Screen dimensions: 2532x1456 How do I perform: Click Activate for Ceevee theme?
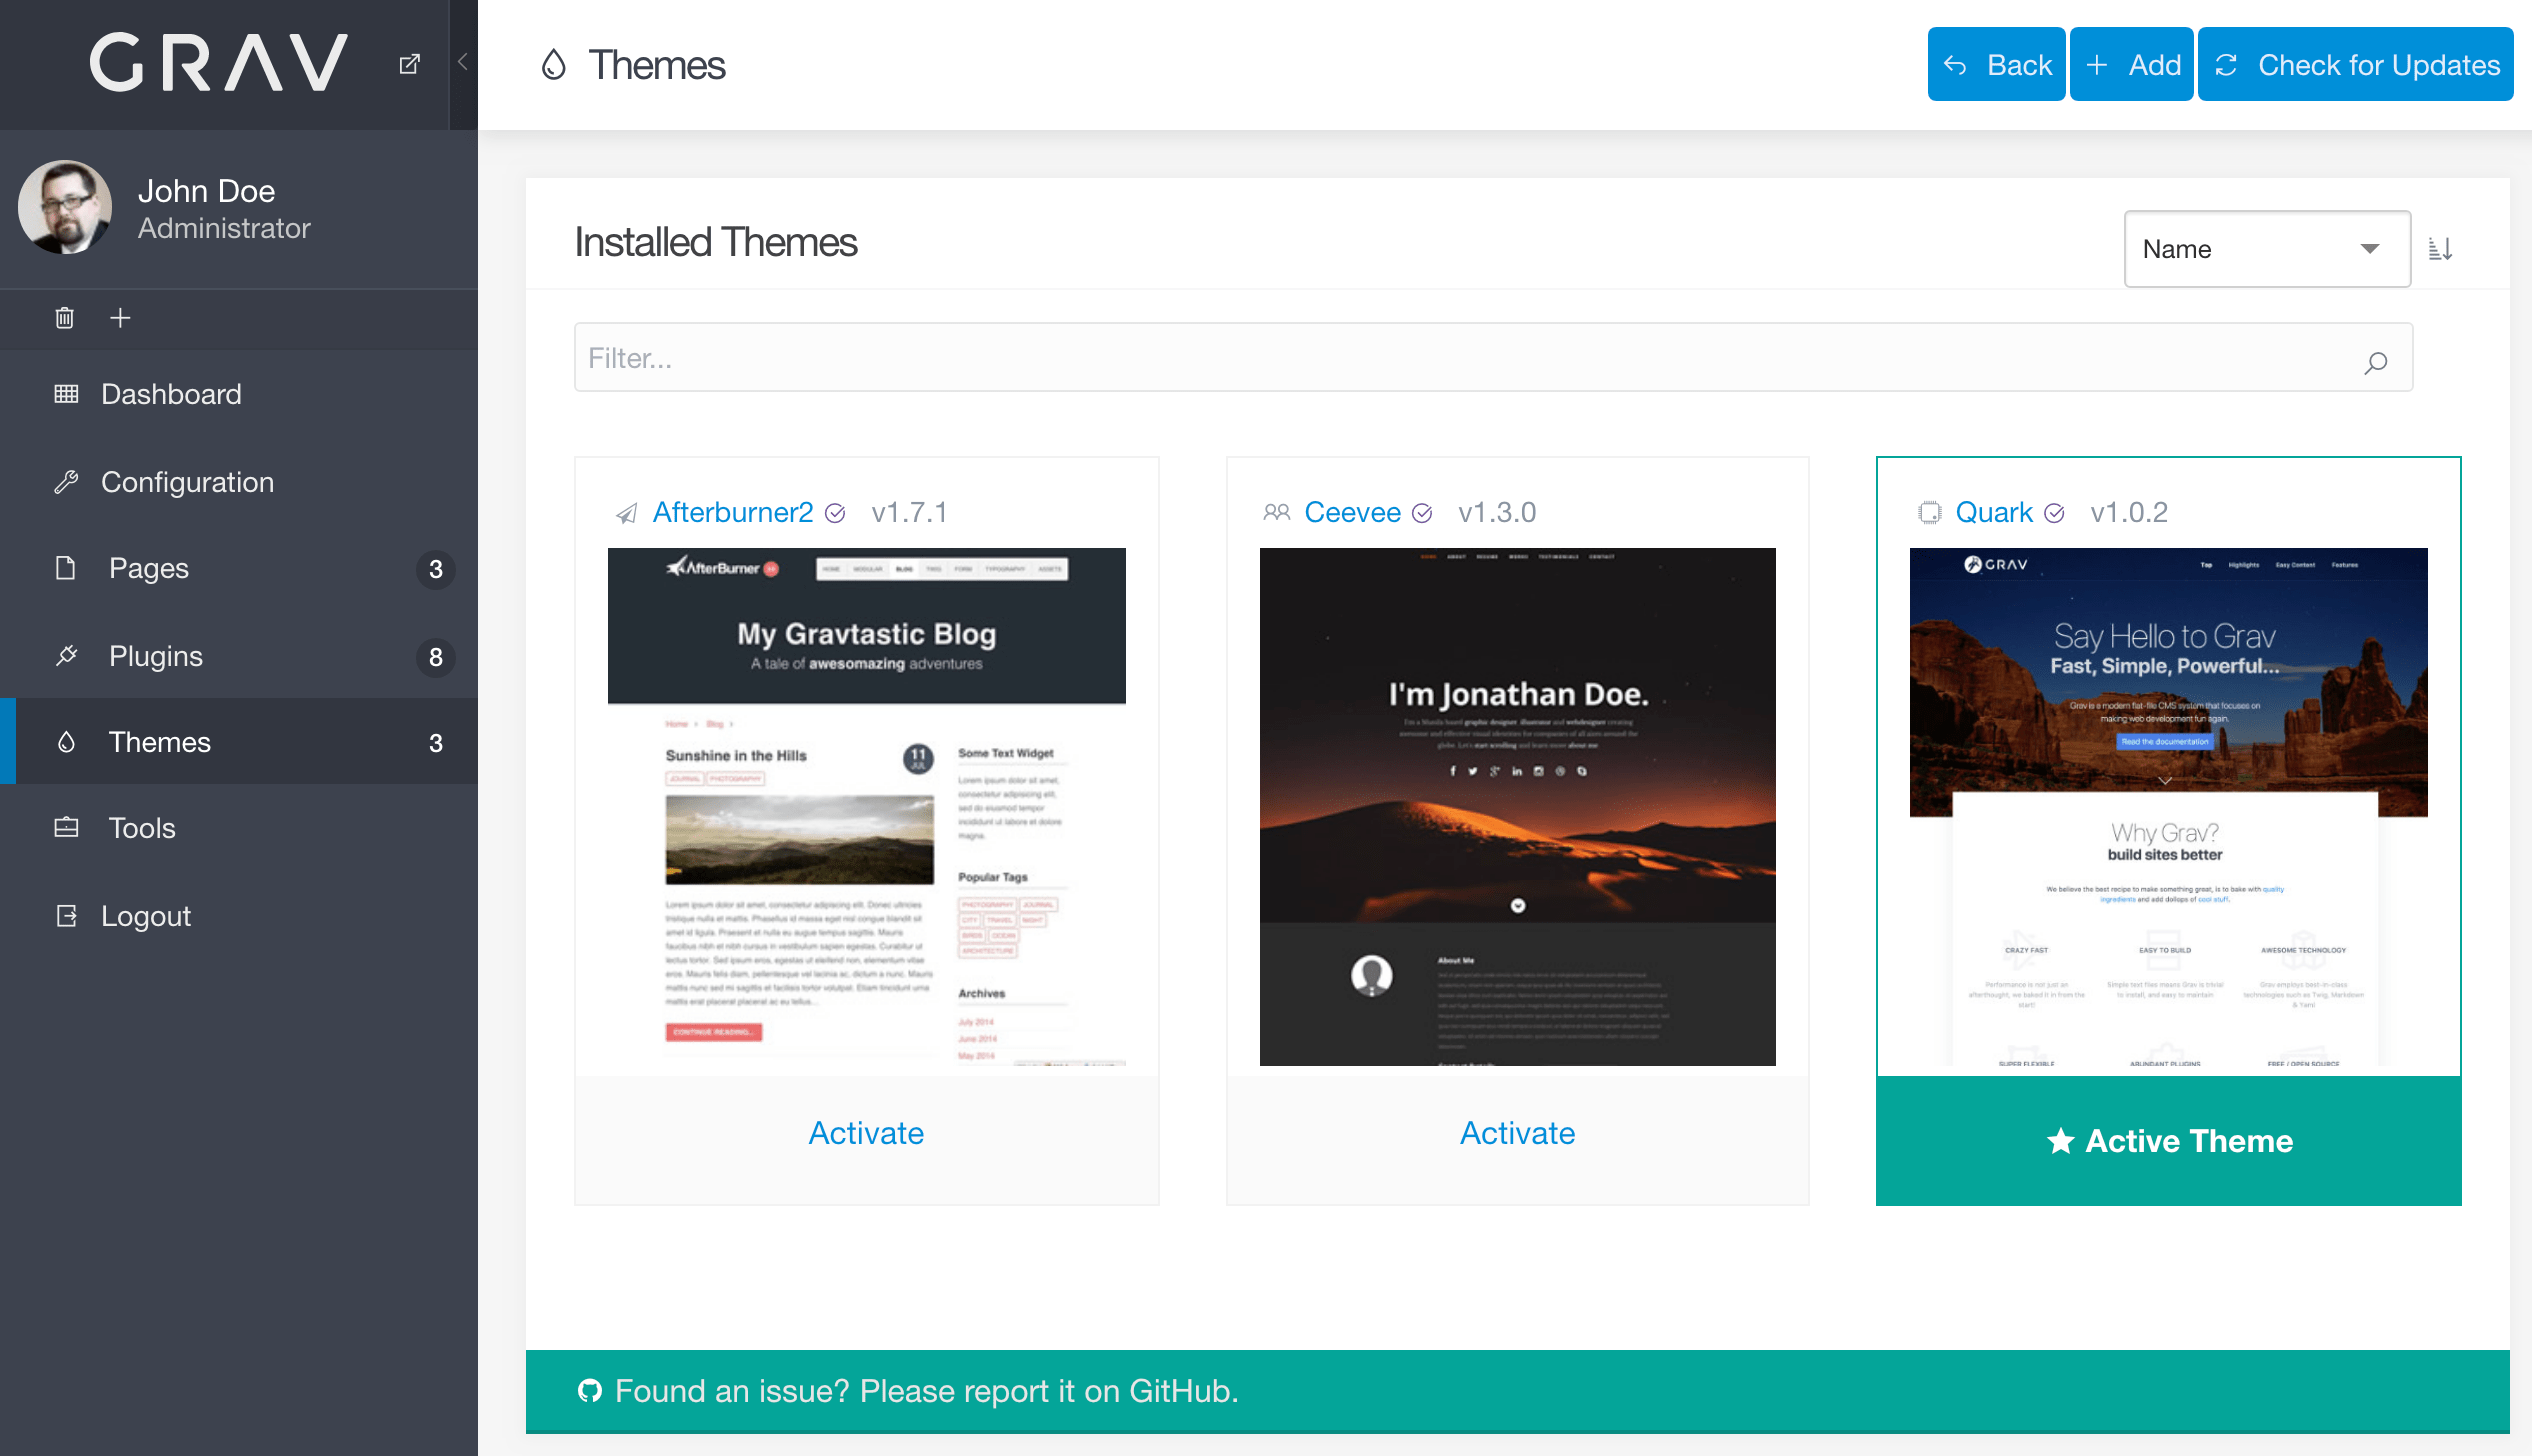point(1516,1132)
